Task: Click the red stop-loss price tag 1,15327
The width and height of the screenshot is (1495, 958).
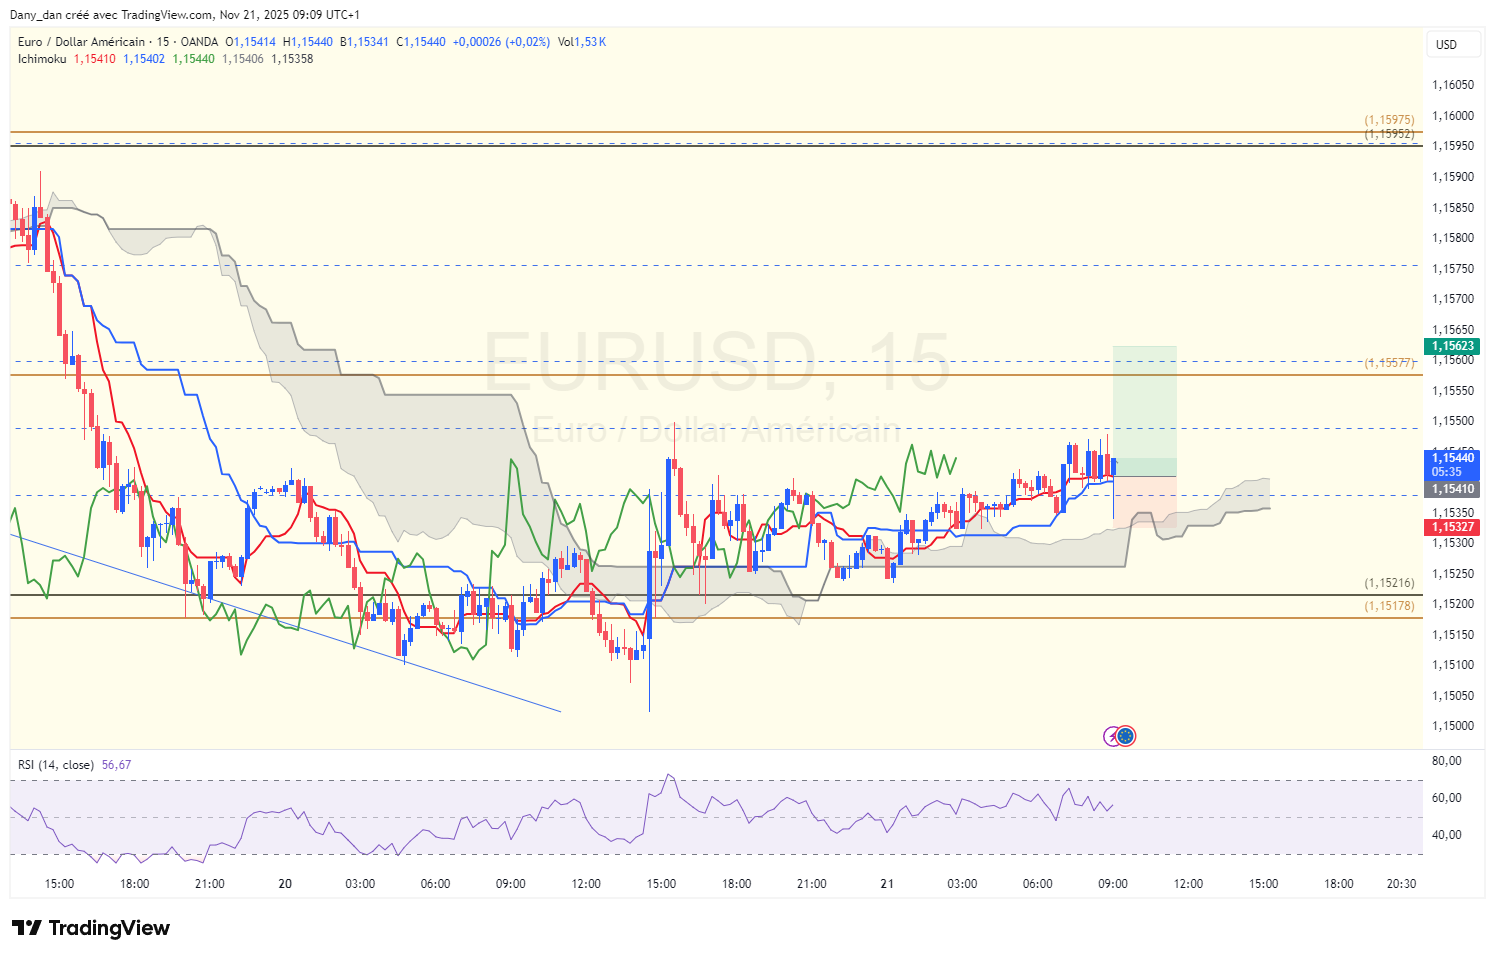Action: [1452, 527]
